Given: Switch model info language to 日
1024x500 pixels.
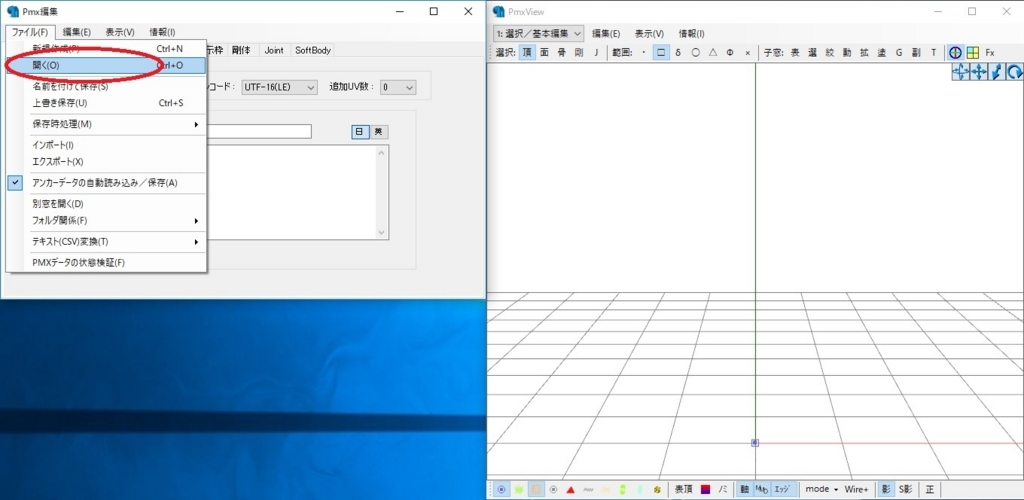Looking at the screenshot, I should click(x=359, y=132).
